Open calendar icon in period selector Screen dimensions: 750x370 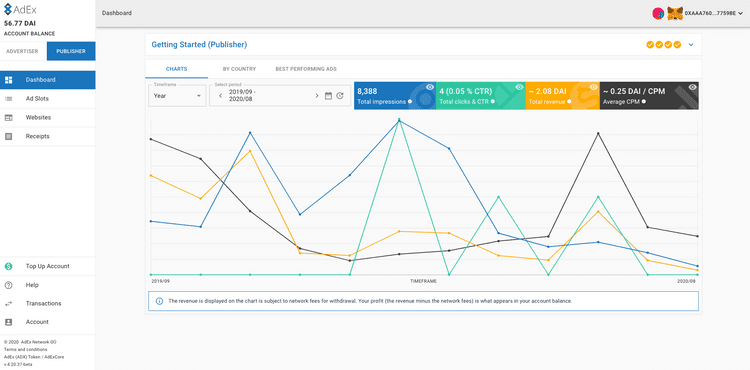pos(328,96)
